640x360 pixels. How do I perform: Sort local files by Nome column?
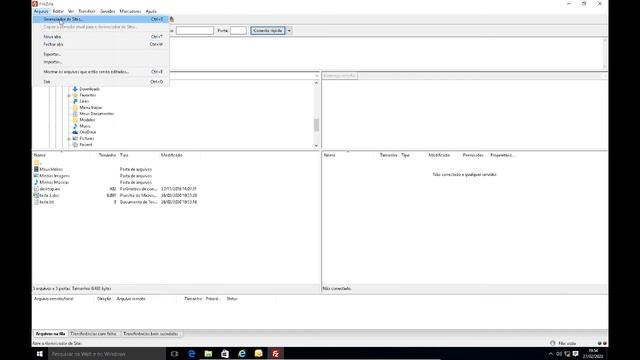coord(40,155)
